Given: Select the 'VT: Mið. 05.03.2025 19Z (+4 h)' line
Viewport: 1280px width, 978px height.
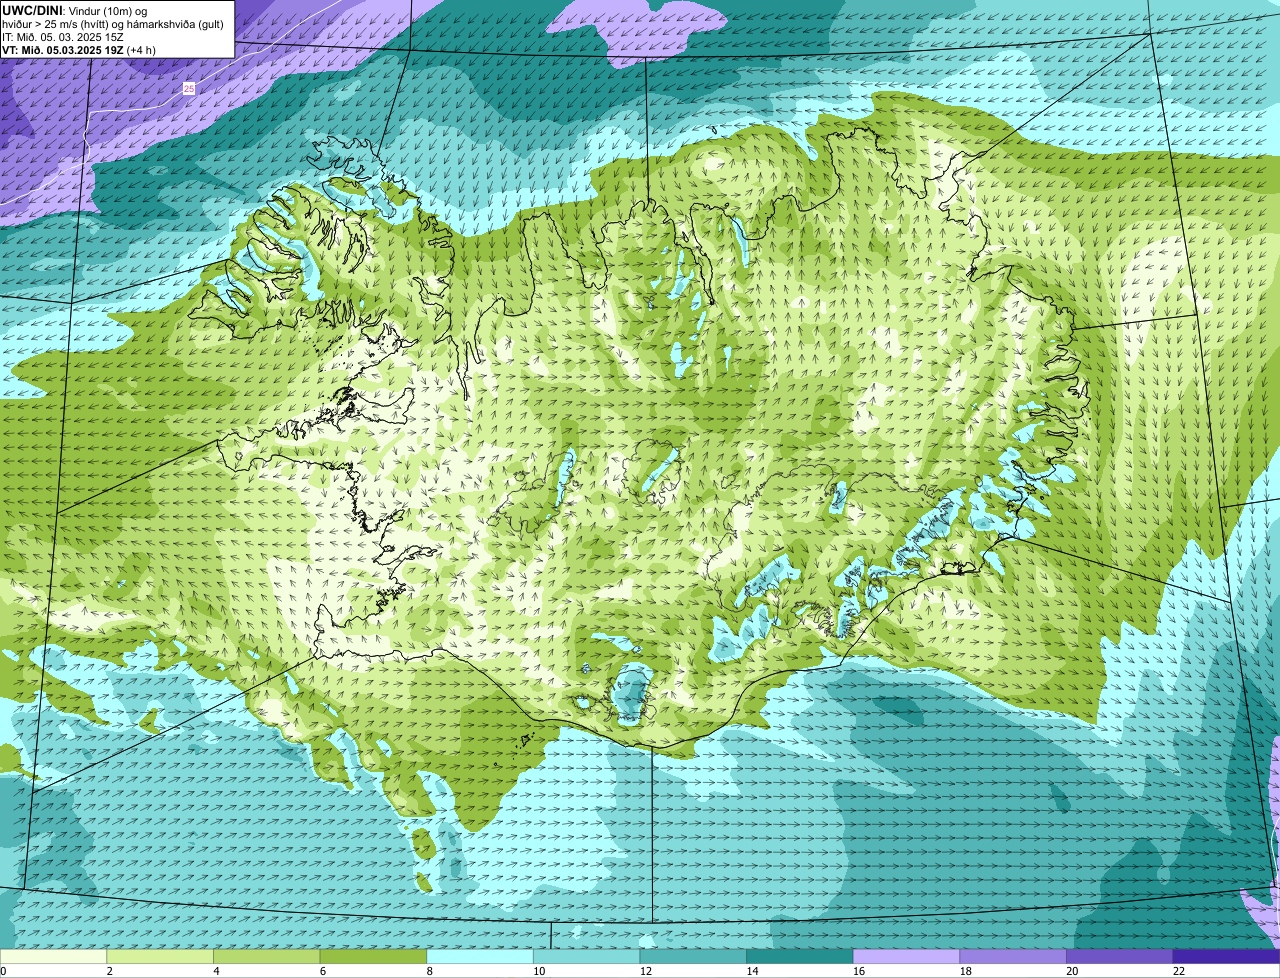Looking at the screenshot, I should [79, 49].
